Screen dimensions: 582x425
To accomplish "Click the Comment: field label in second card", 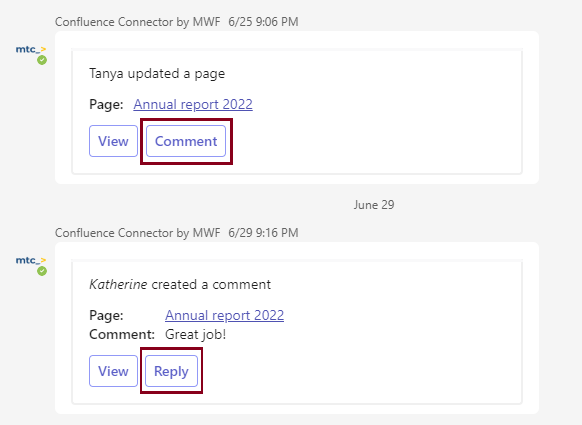I will coord(122,334).
